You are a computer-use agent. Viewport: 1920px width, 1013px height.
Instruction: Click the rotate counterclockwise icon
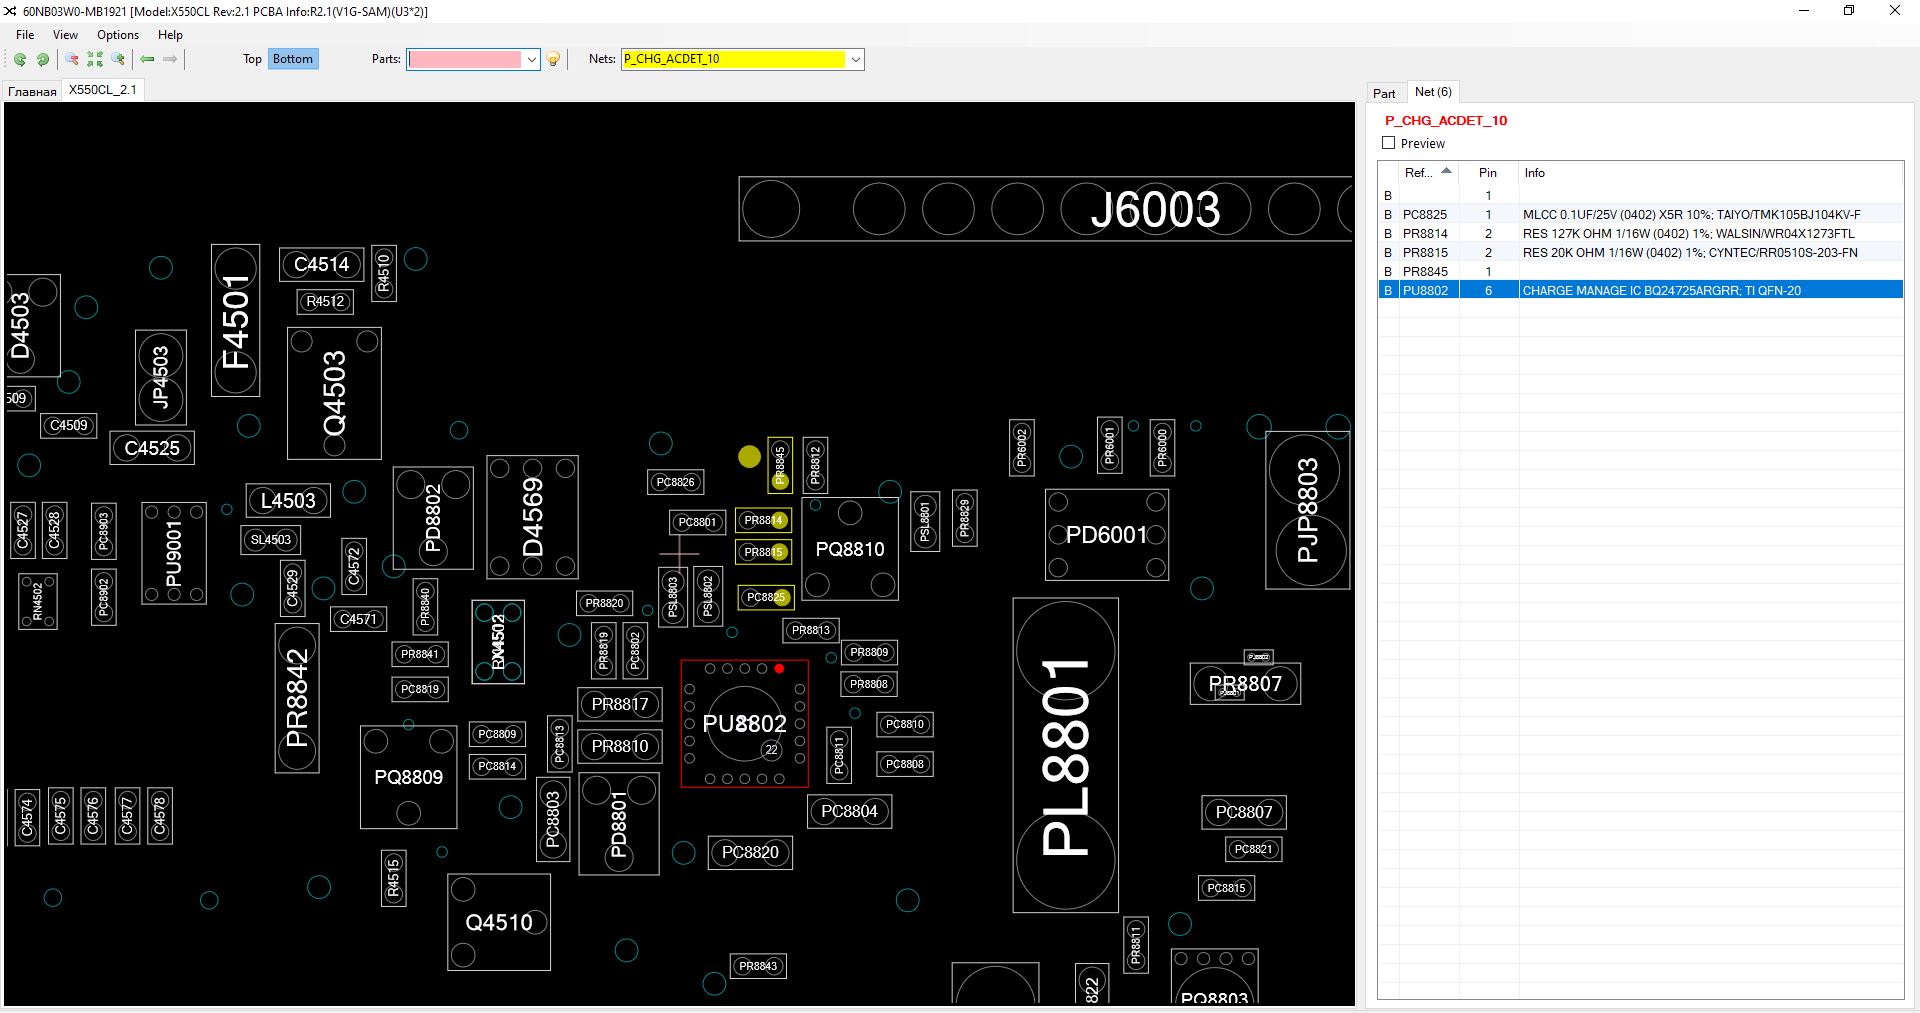click(x=19, y=60)
